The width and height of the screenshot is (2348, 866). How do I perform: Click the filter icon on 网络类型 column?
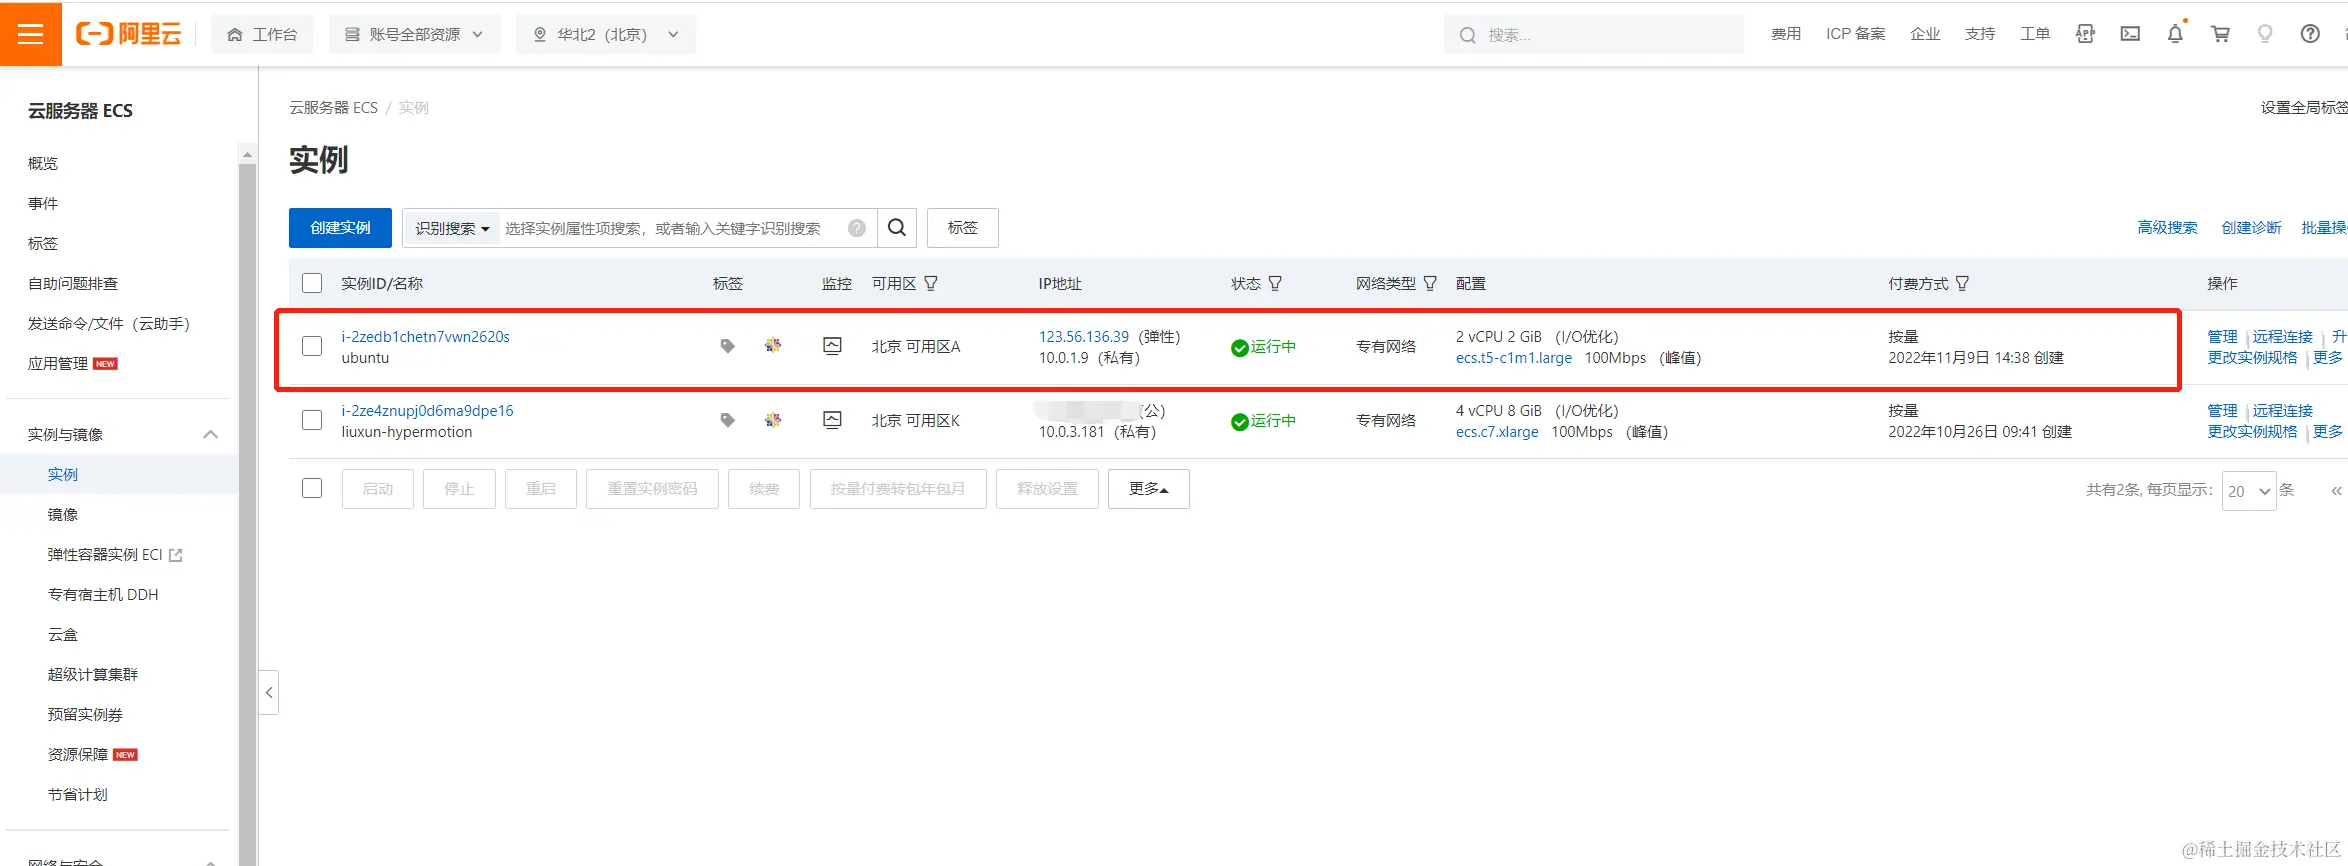pyautogui.click(x=1430, y=283)
